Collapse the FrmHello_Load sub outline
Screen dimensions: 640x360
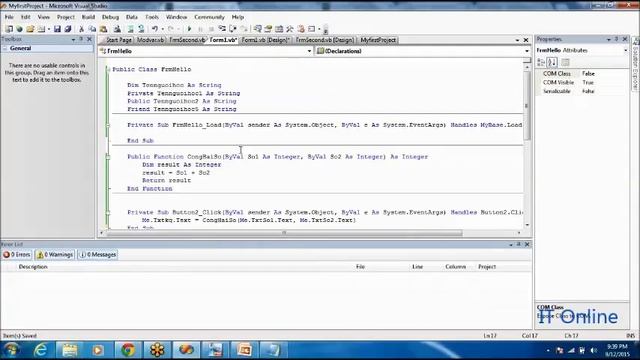pyautogui.click(x=108, y=125)
